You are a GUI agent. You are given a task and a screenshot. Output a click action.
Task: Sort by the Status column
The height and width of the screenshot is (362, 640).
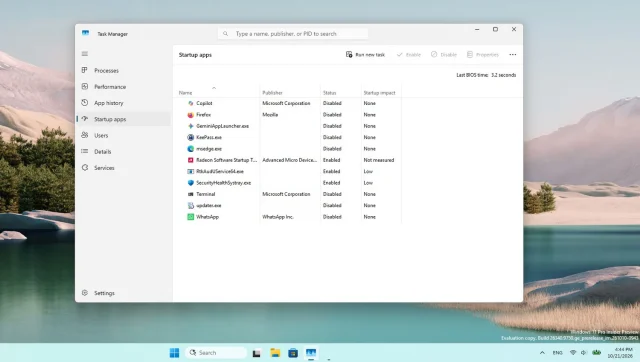(329, 93)
